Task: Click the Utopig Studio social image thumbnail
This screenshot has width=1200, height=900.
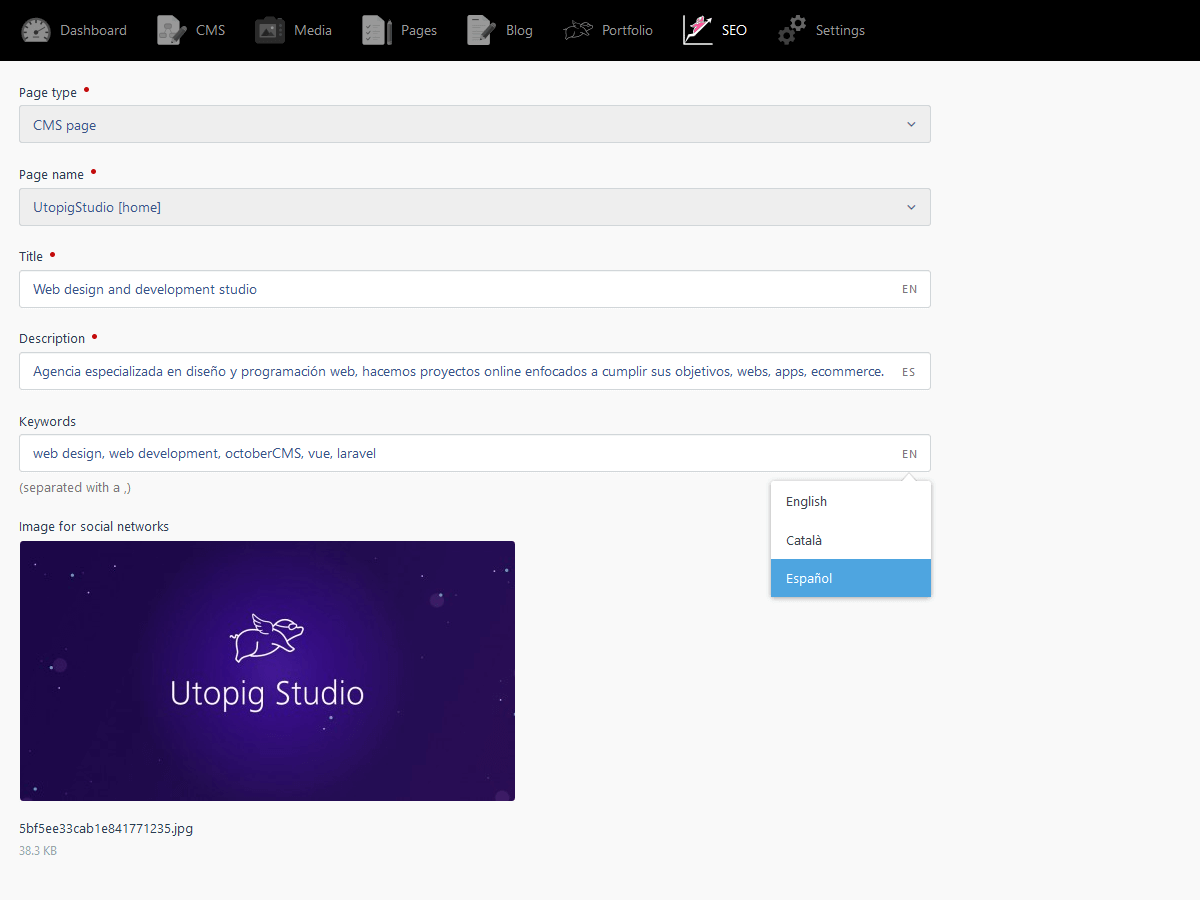Action: pyautogui.click(x=267, y=671)
